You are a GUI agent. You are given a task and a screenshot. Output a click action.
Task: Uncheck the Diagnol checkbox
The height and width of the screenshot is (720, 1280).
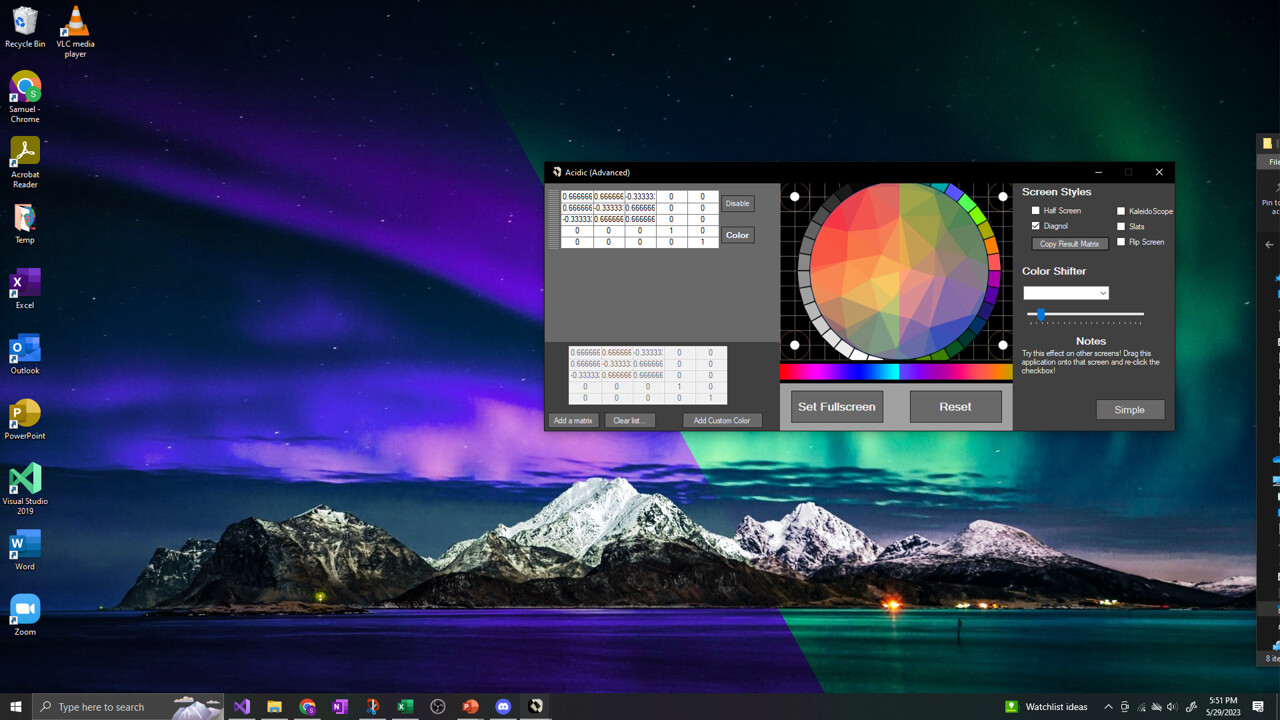(1035, 226)
